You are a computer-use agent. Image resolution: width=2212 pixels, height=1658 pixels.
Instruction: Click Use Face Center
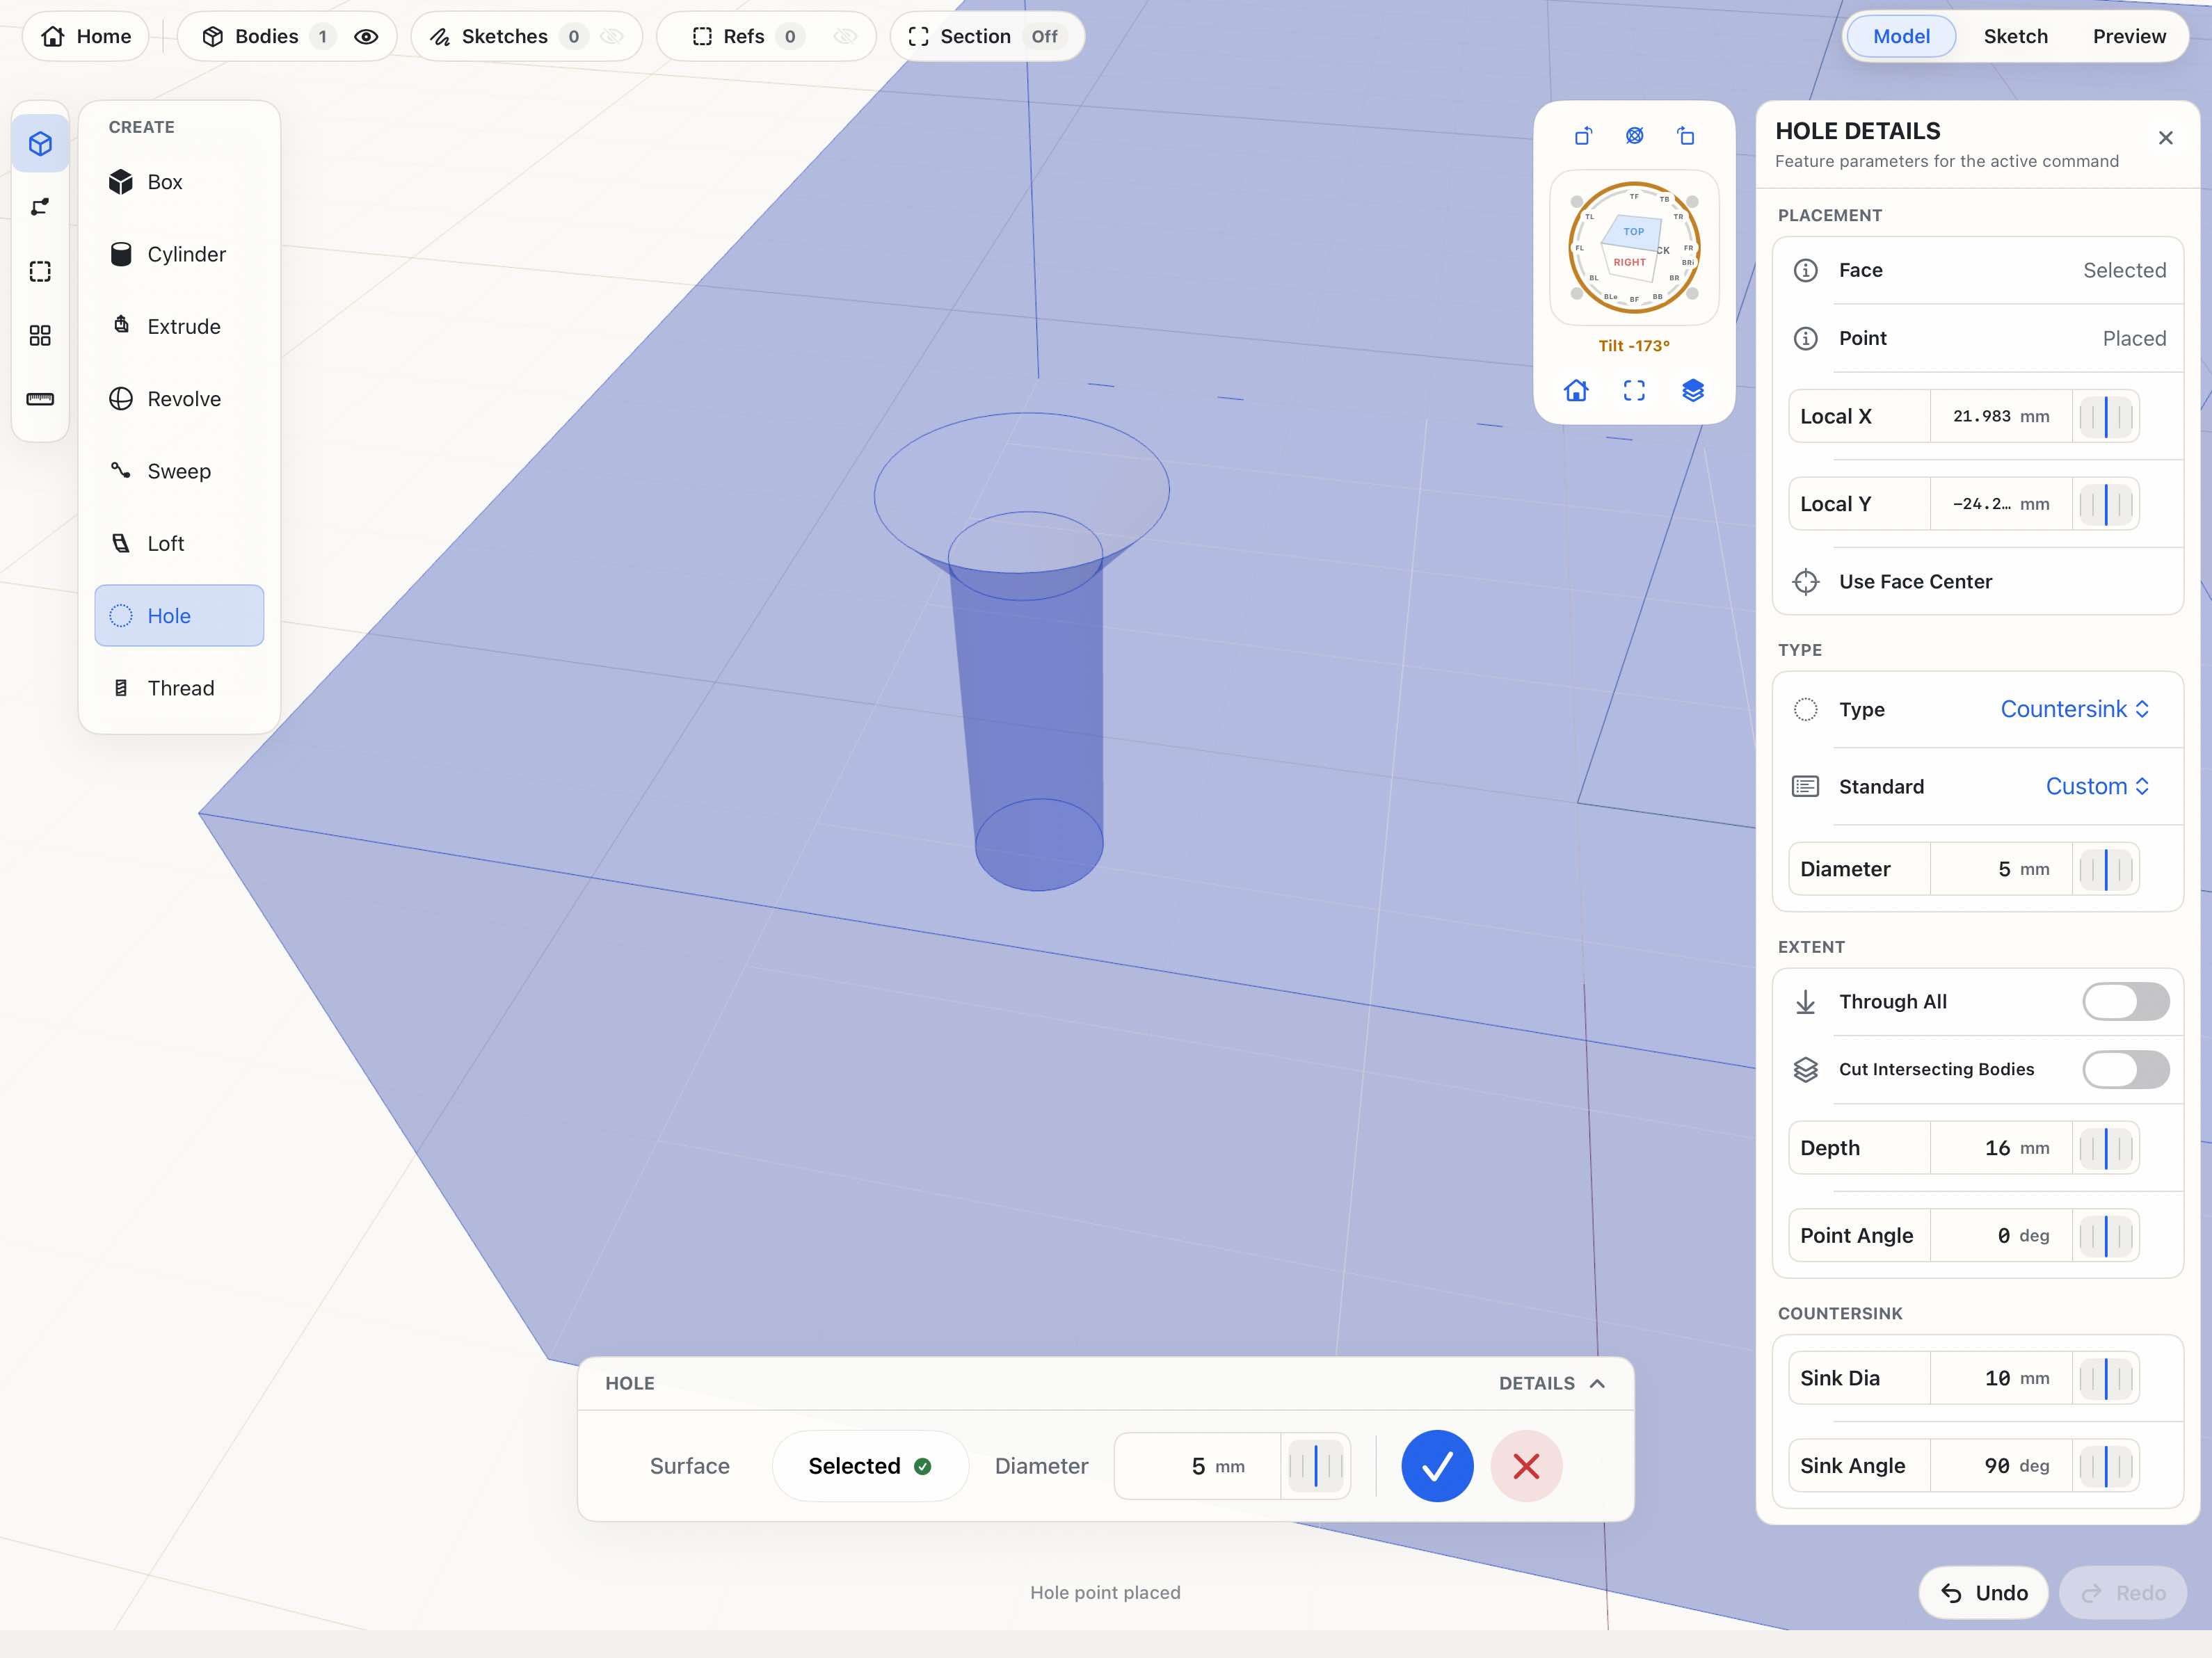[x=1978, y=582]
